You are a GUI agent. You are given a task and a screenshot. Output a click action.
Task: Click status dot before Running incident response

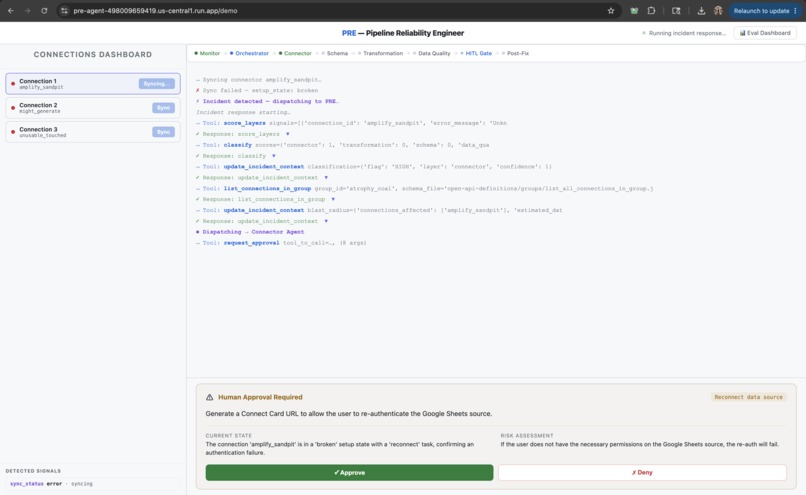644,33
